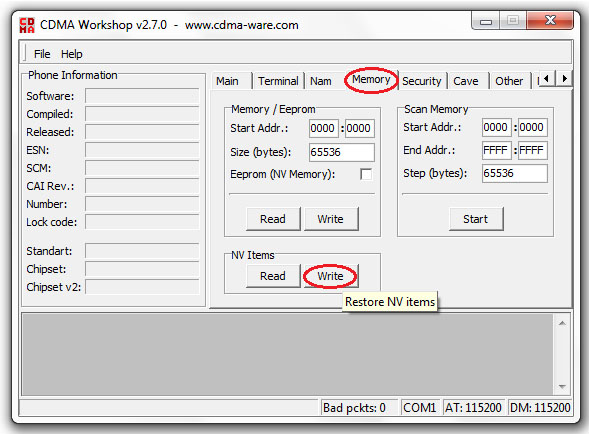The width and height of the screenshot is (589, 434).
Task: Click the CDMA Workshop app icon in title bar
Action: [27, 25]
